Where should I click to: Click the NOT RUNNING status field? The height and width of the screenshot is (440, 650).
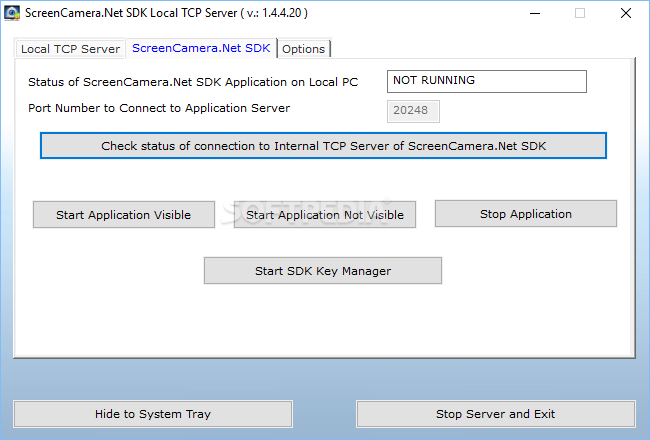click(487, 81)
